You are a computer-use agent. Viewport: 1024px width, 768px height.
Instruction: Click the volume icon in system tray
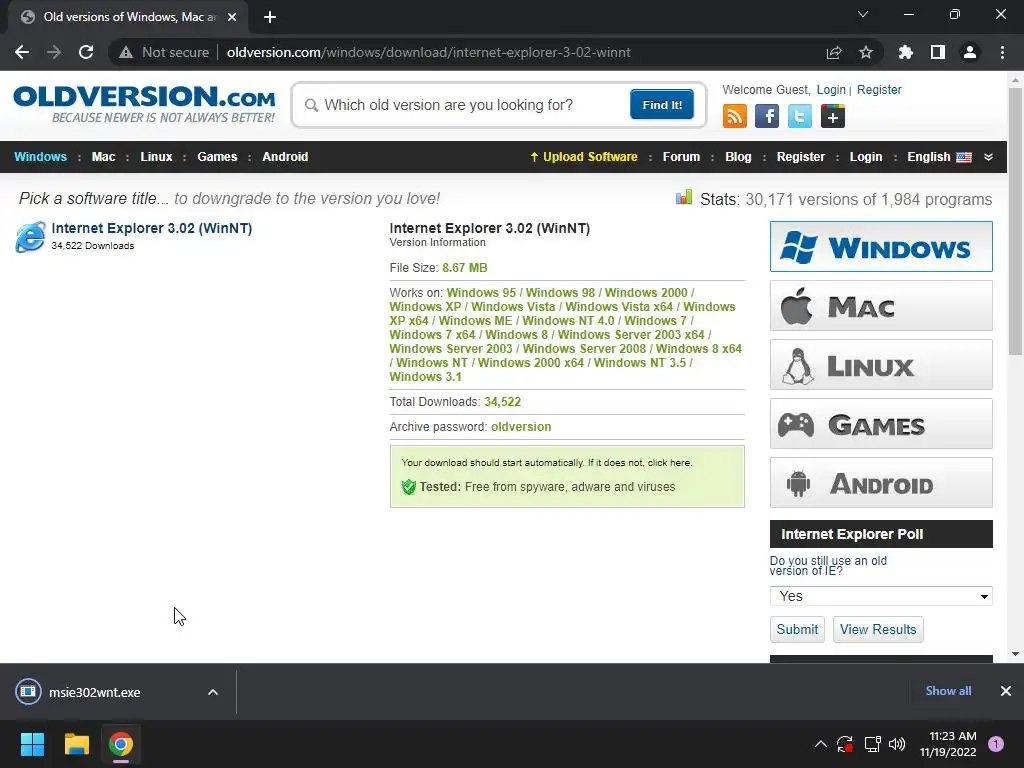coord(897,744)
